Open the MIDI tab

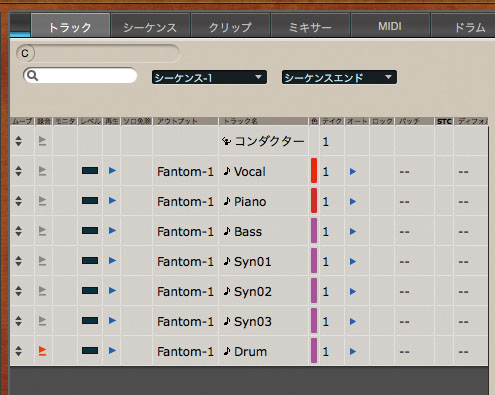click(390, 26)
